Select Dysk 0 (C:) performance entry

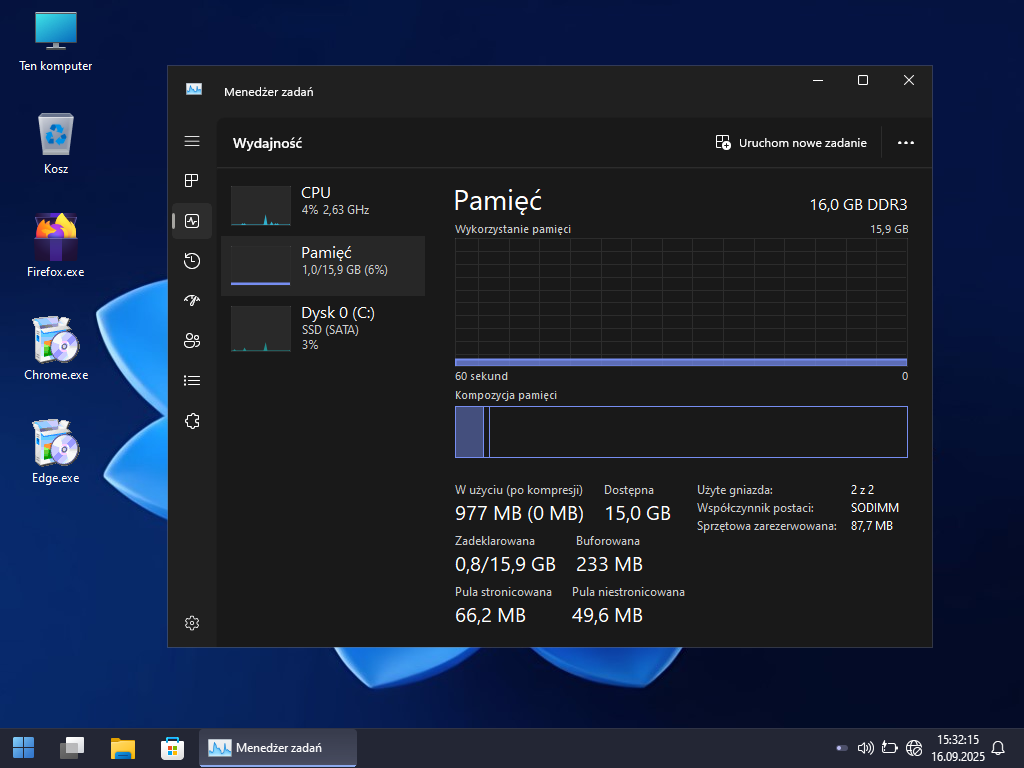pyautogui.click(x=322, y=327)
